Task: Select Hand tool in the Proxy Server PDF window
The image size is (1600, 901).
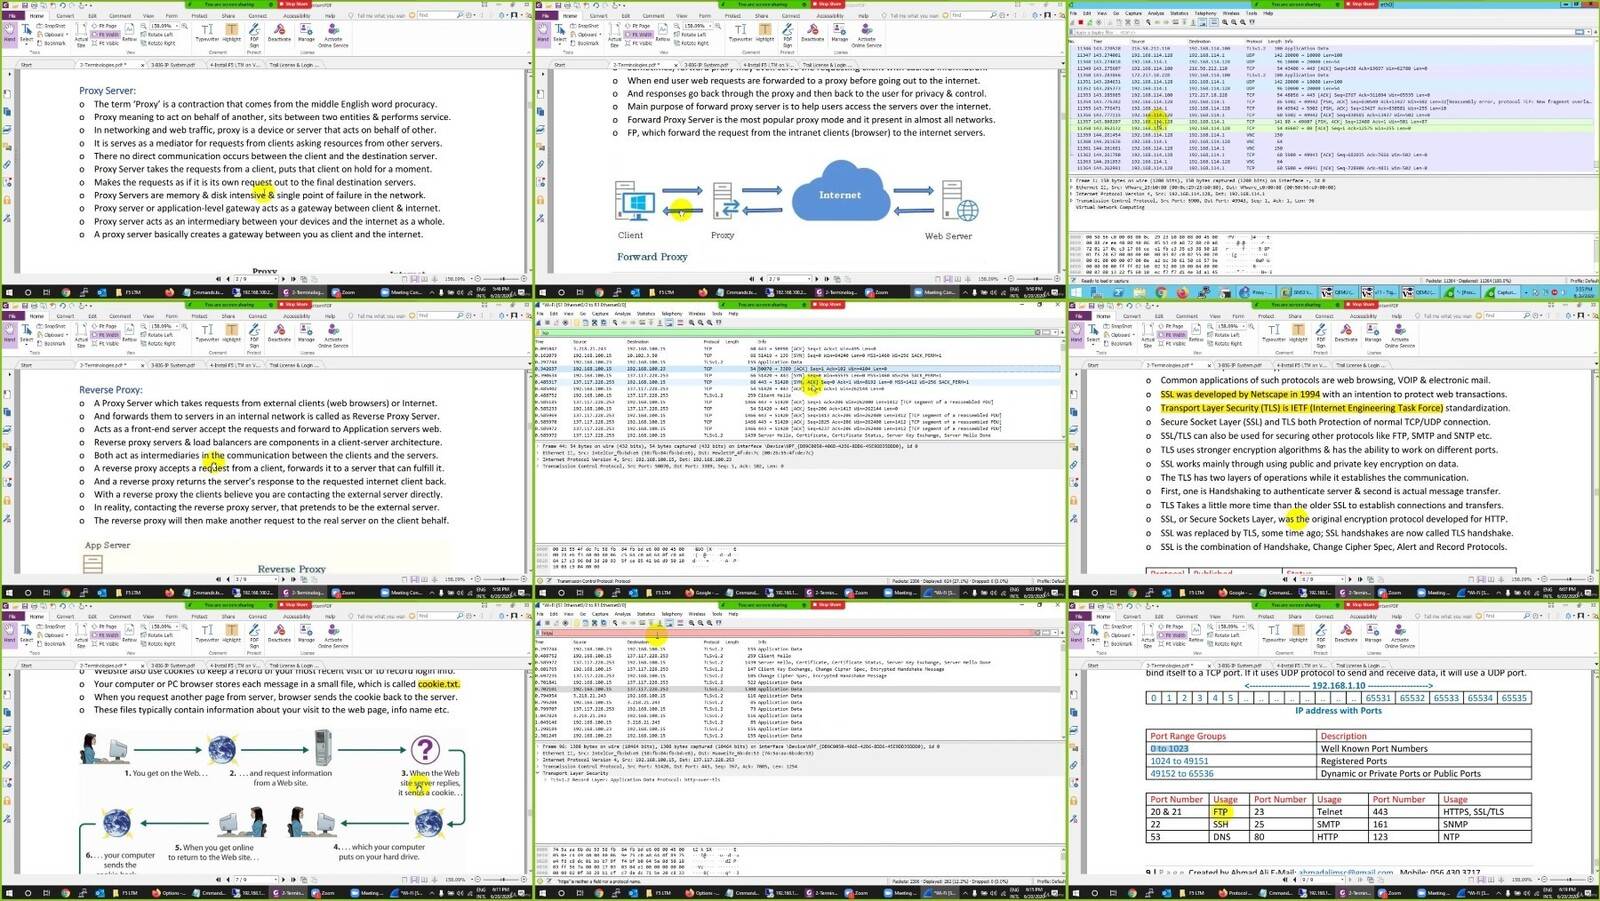Action: (10, 34)
